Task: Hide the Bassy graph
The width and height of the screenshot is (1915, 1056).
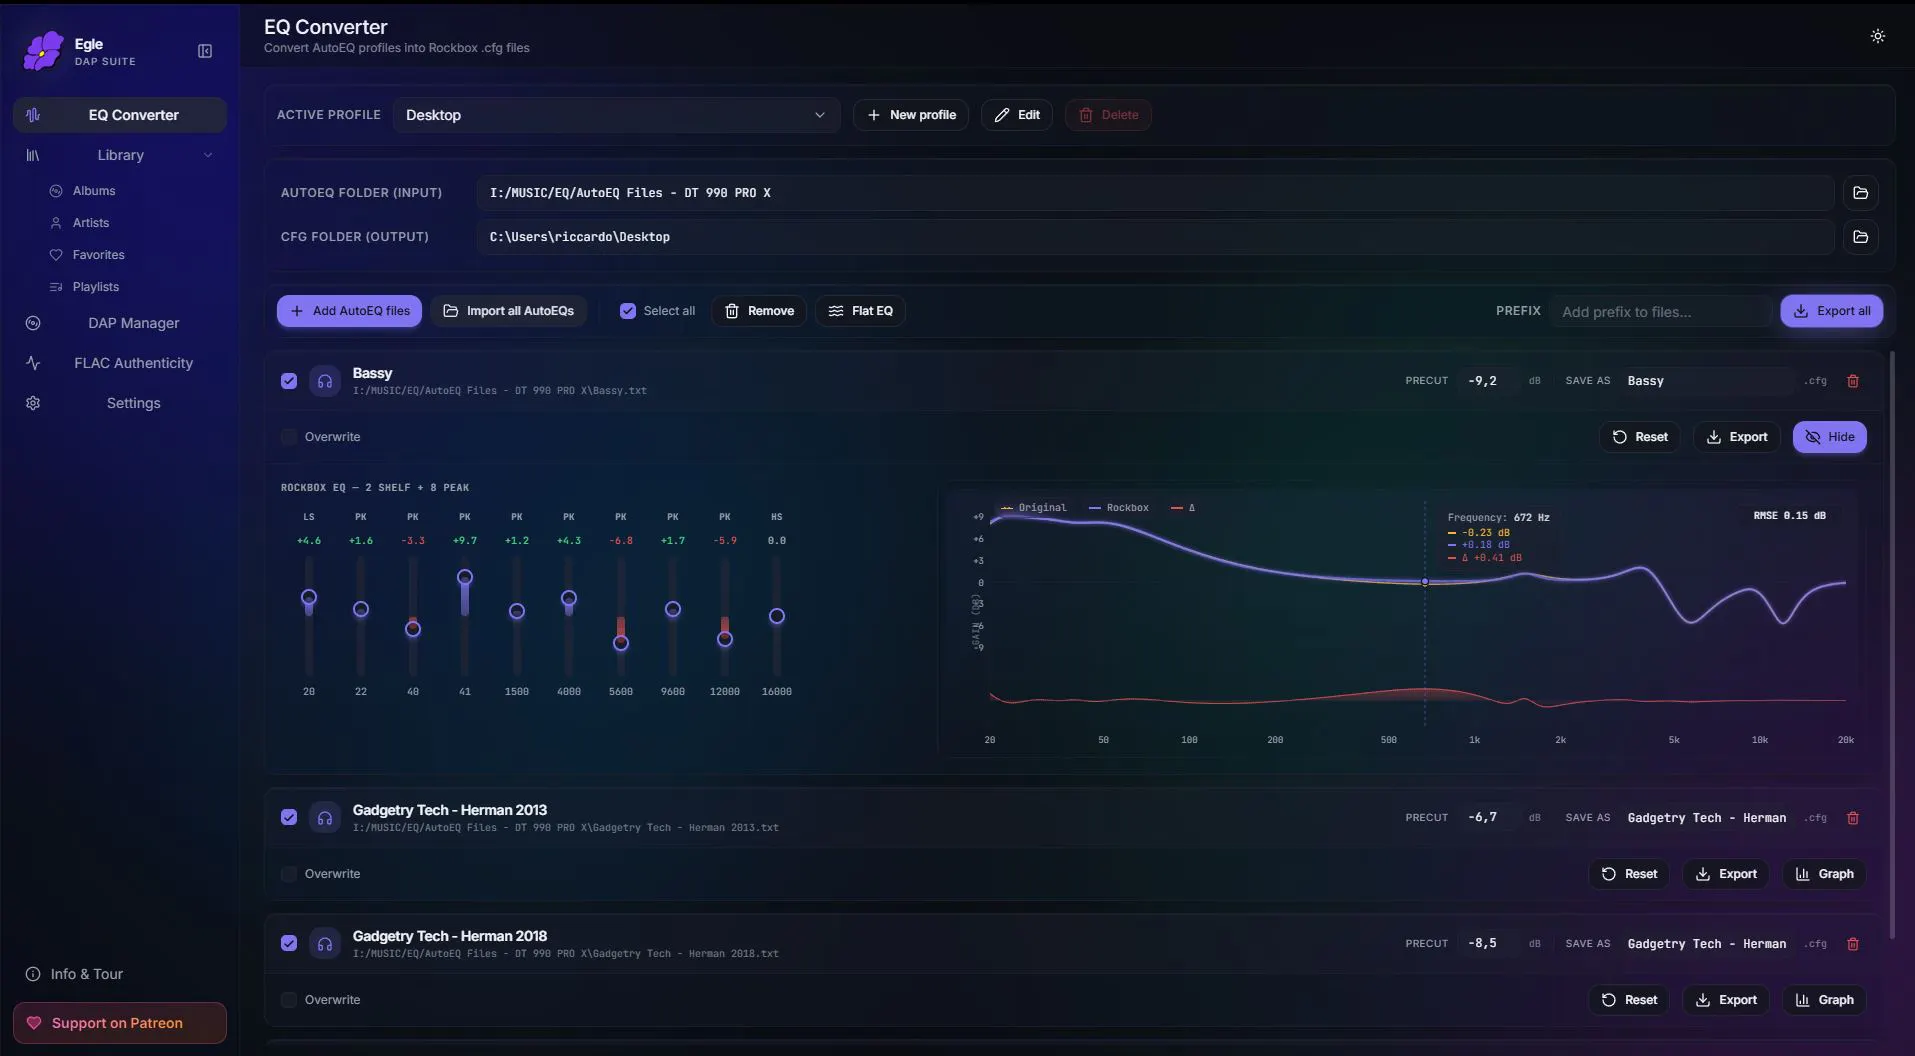Action: (1829, 437)
